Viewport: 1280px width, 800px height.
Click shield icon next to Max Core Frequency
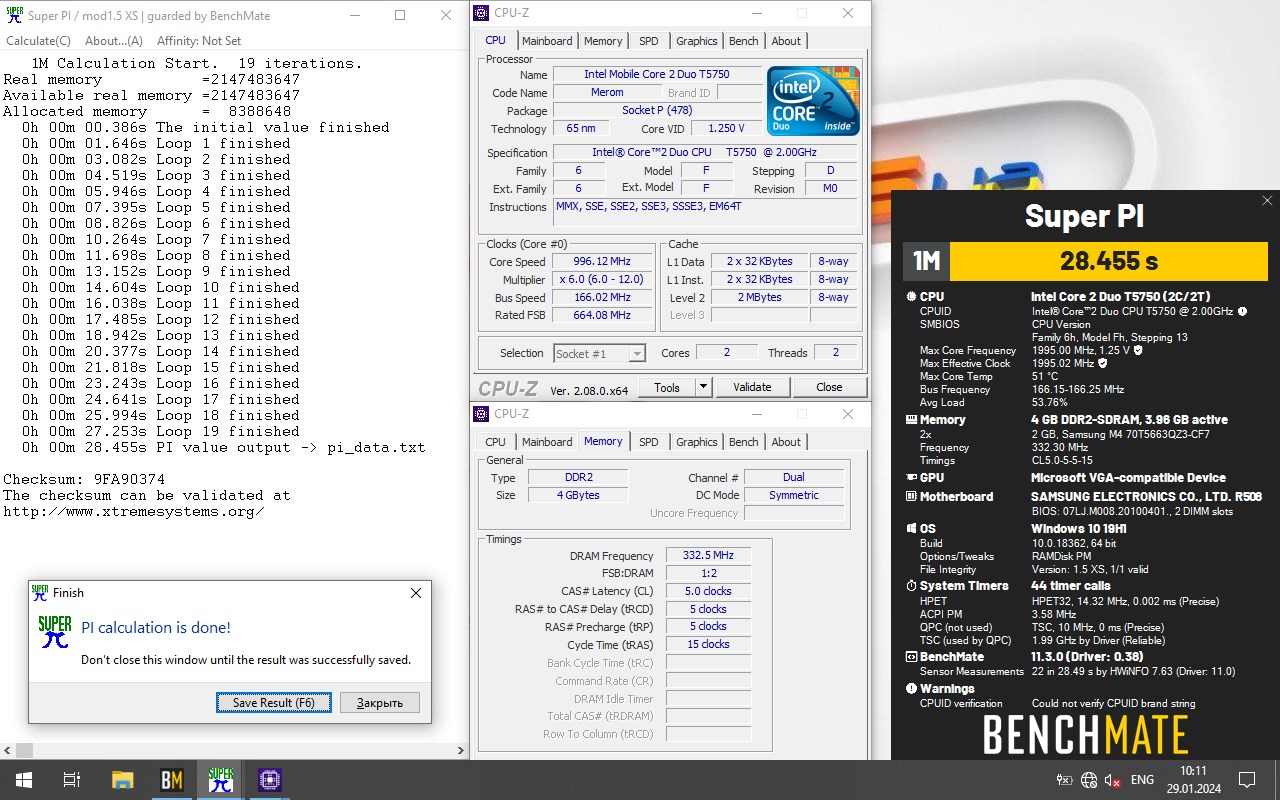click(1138, 351)
